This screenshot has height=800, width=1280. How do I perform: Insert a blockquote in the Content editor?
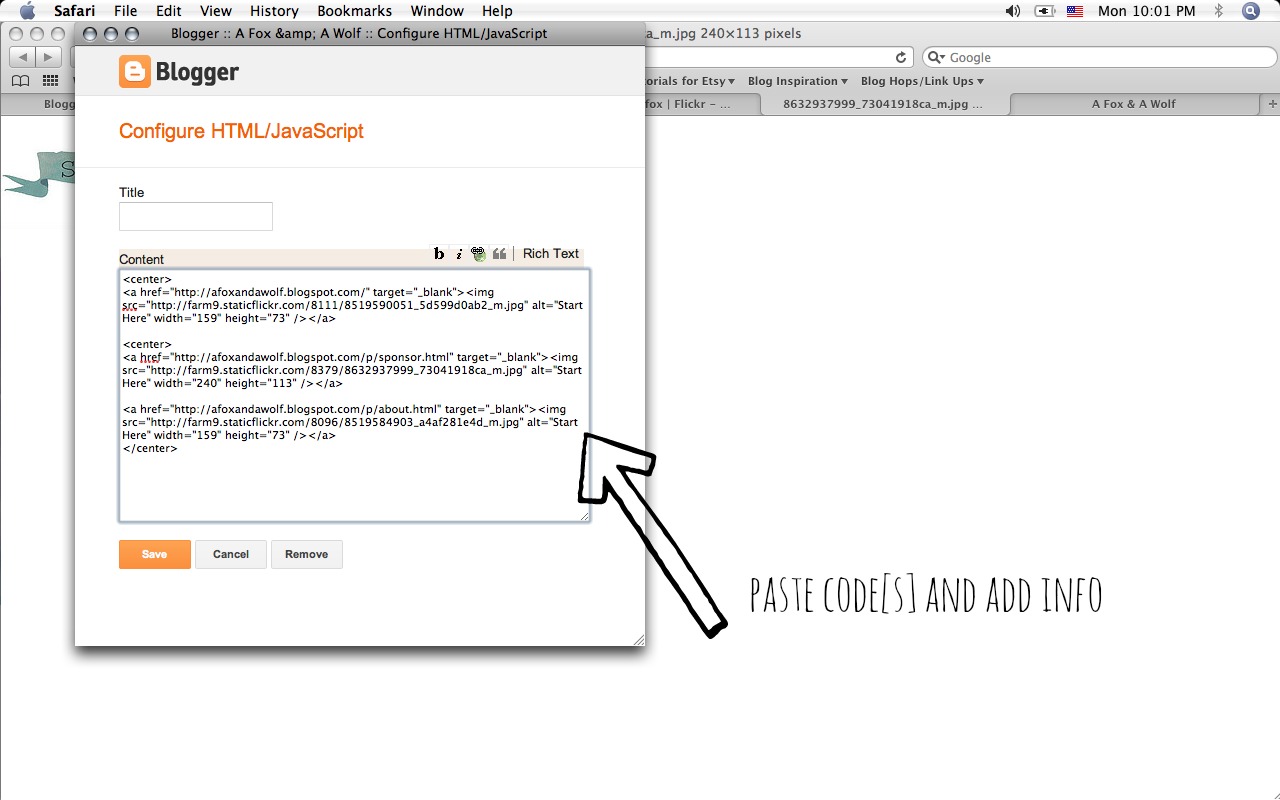[499, 253]
